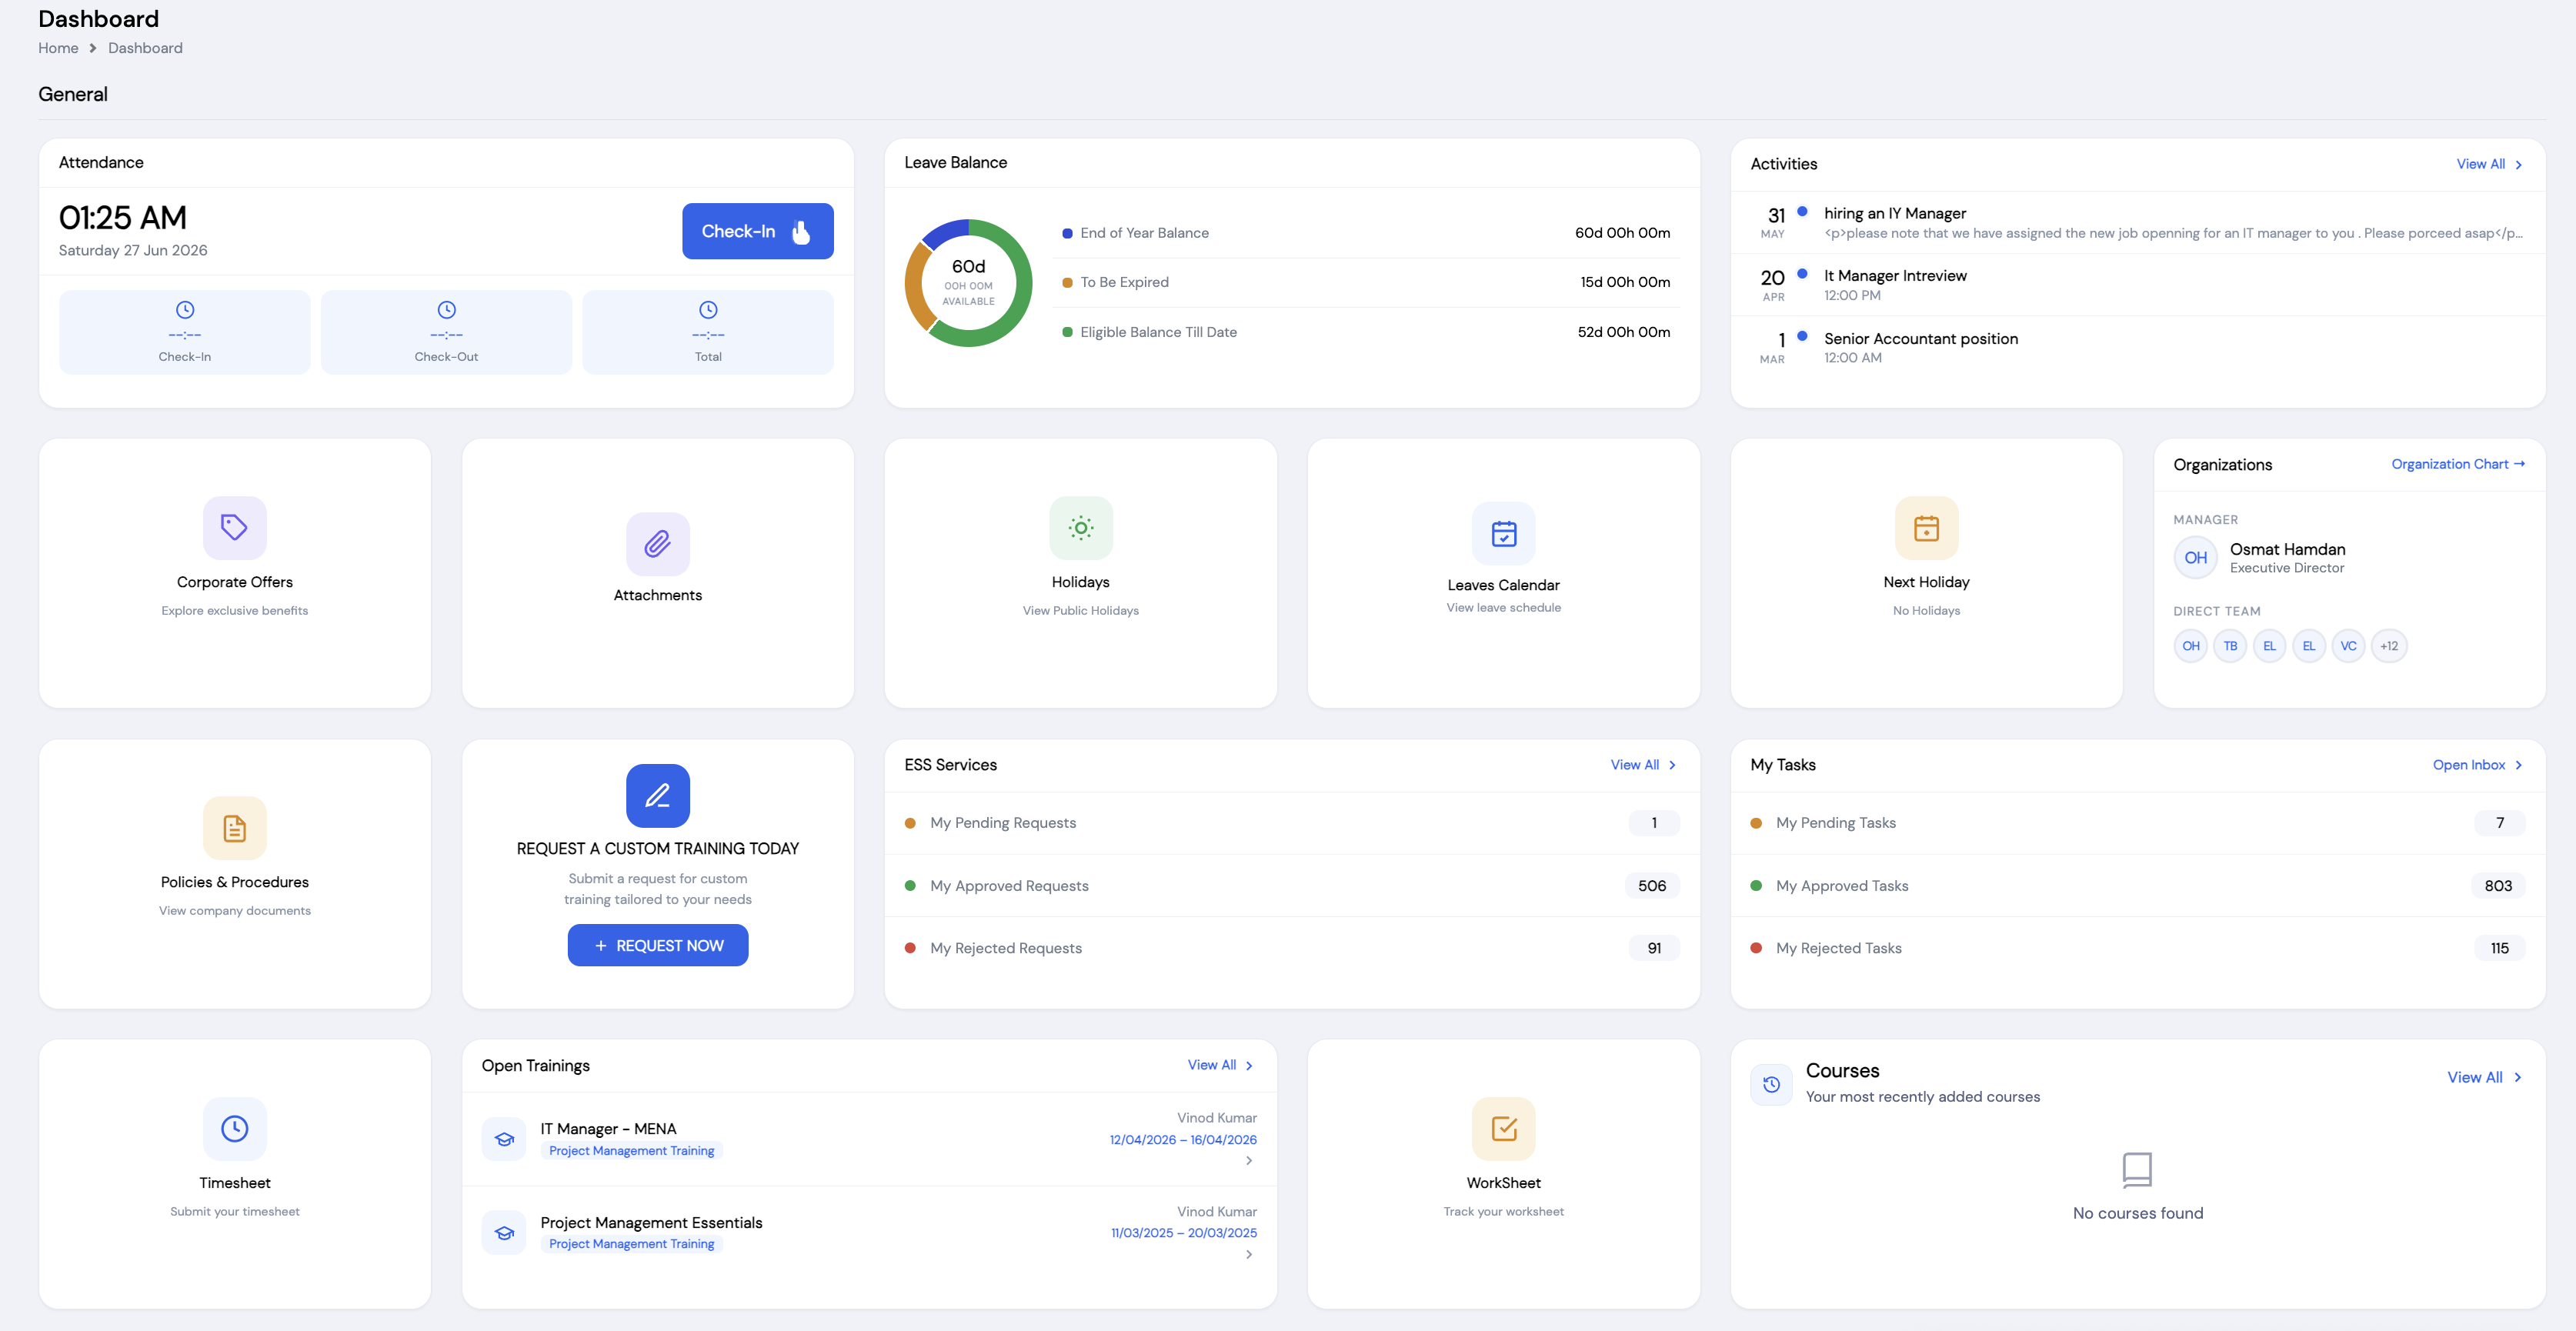This screenshot has width=2576, height=1331.
Task: Click the empty courses book icon
Action: [x=2137, y=1169]
